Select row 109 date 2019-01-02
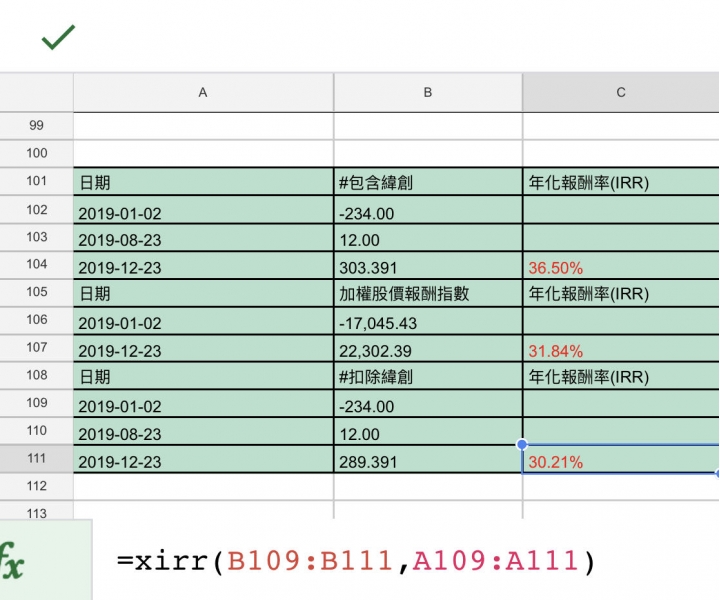Viewport: 720px width, 600px height. 203,404
